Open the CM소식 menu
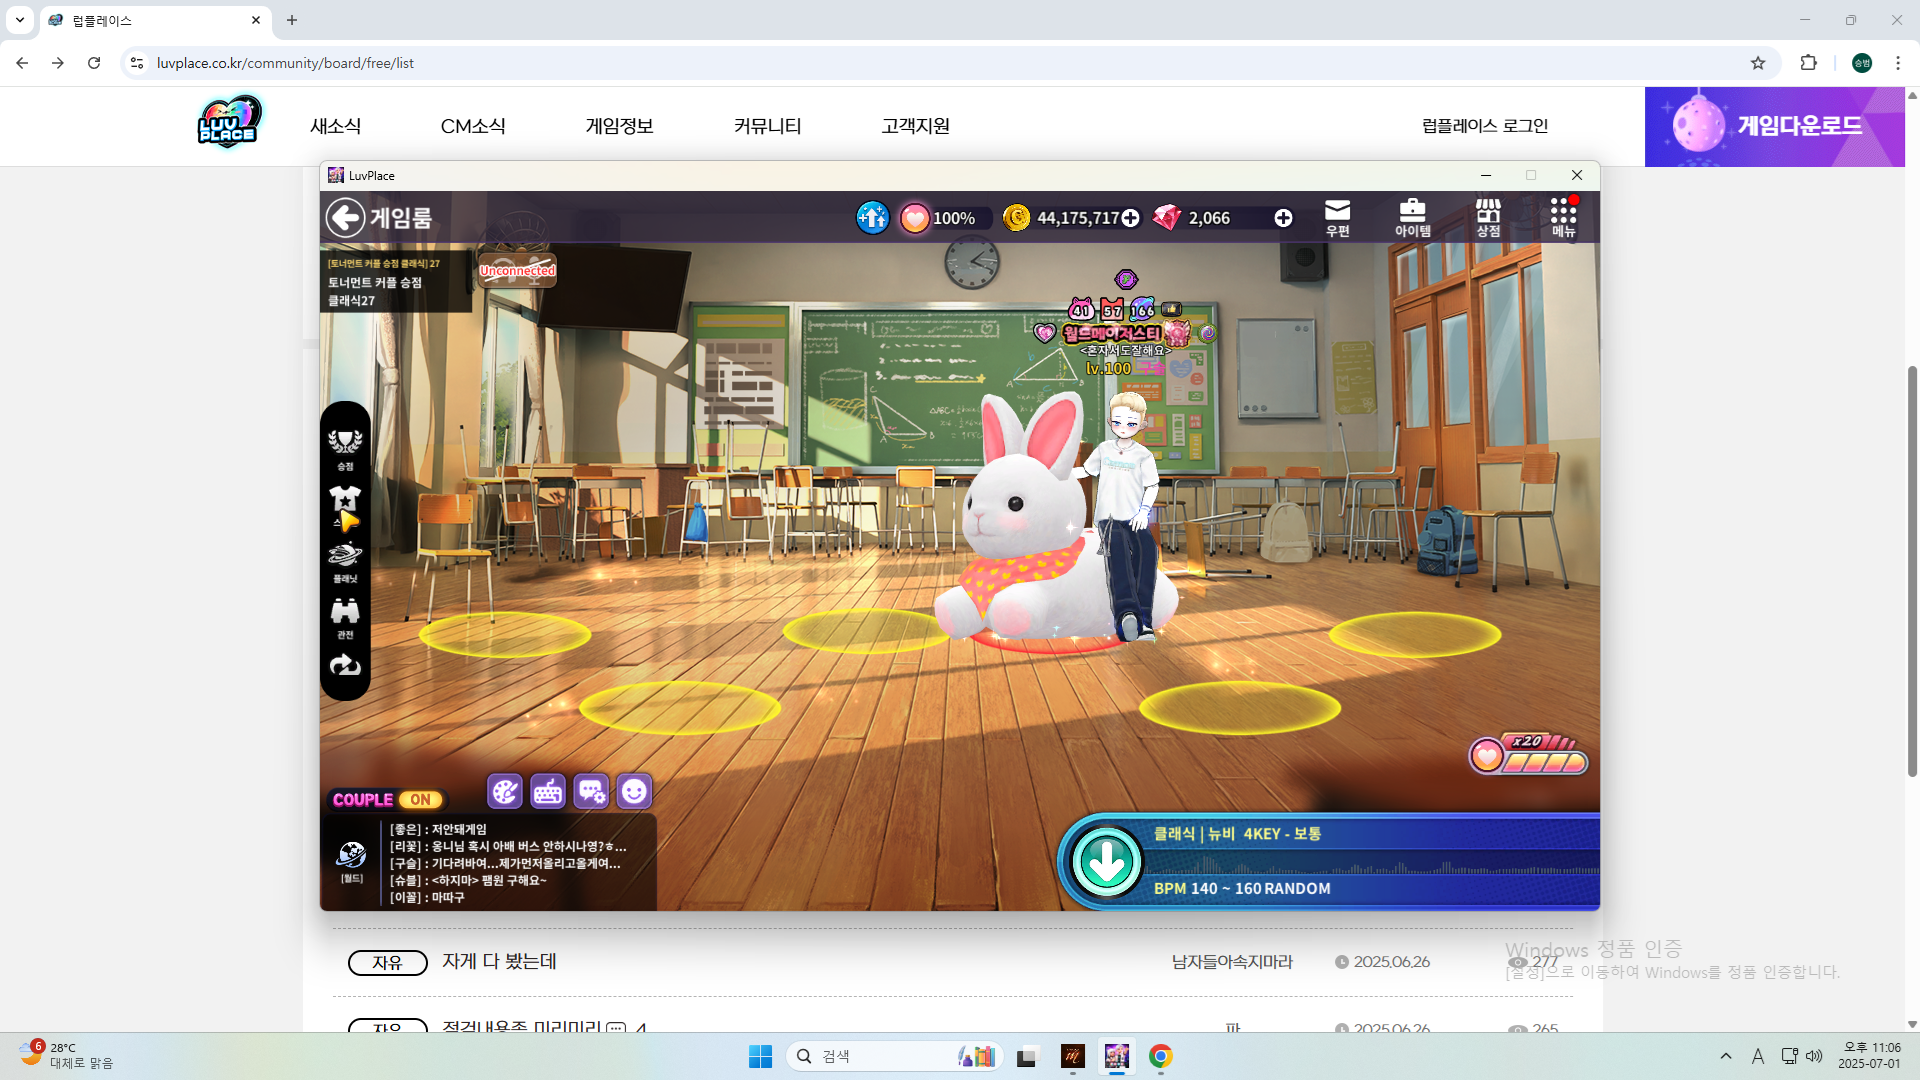This screenshot has height=1080, width=1920. tap(473, 126)
